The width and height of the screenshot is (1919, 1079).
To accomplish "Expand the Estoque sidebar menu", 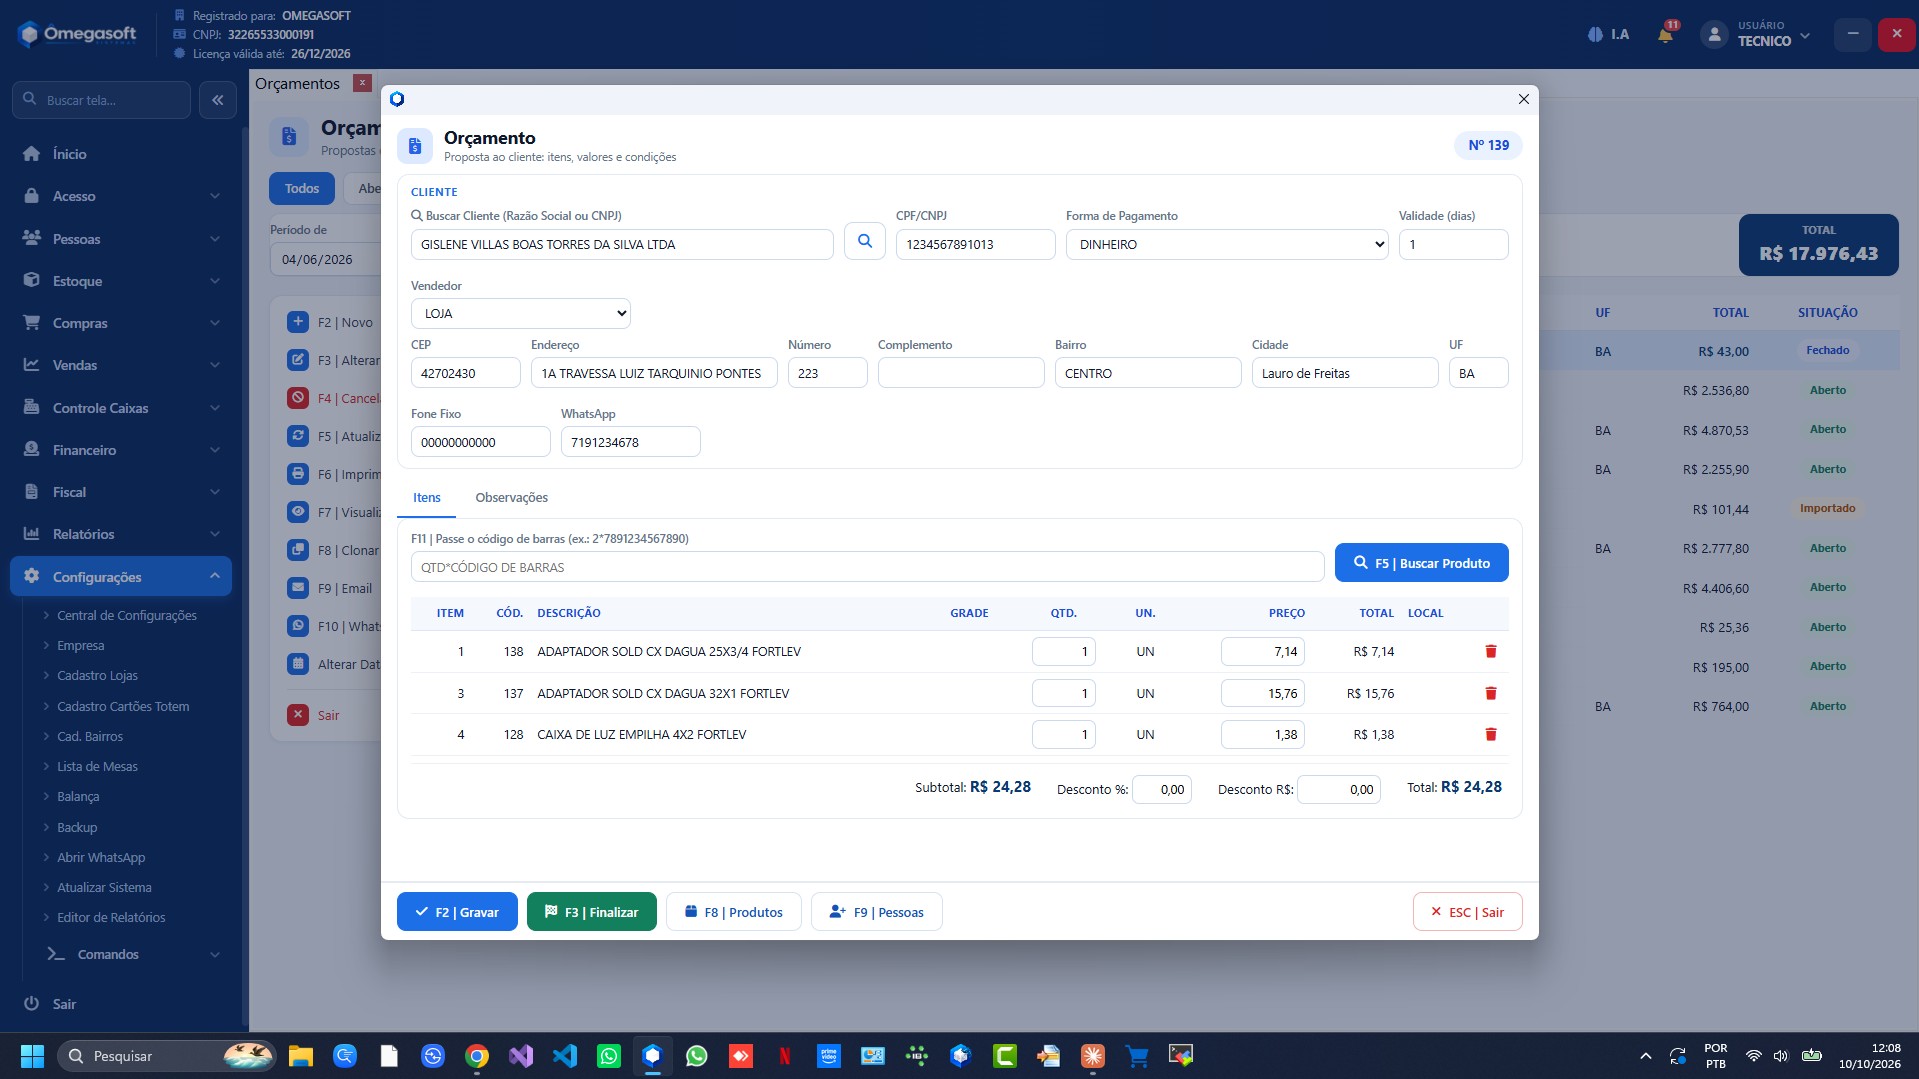I will [121, 281].
